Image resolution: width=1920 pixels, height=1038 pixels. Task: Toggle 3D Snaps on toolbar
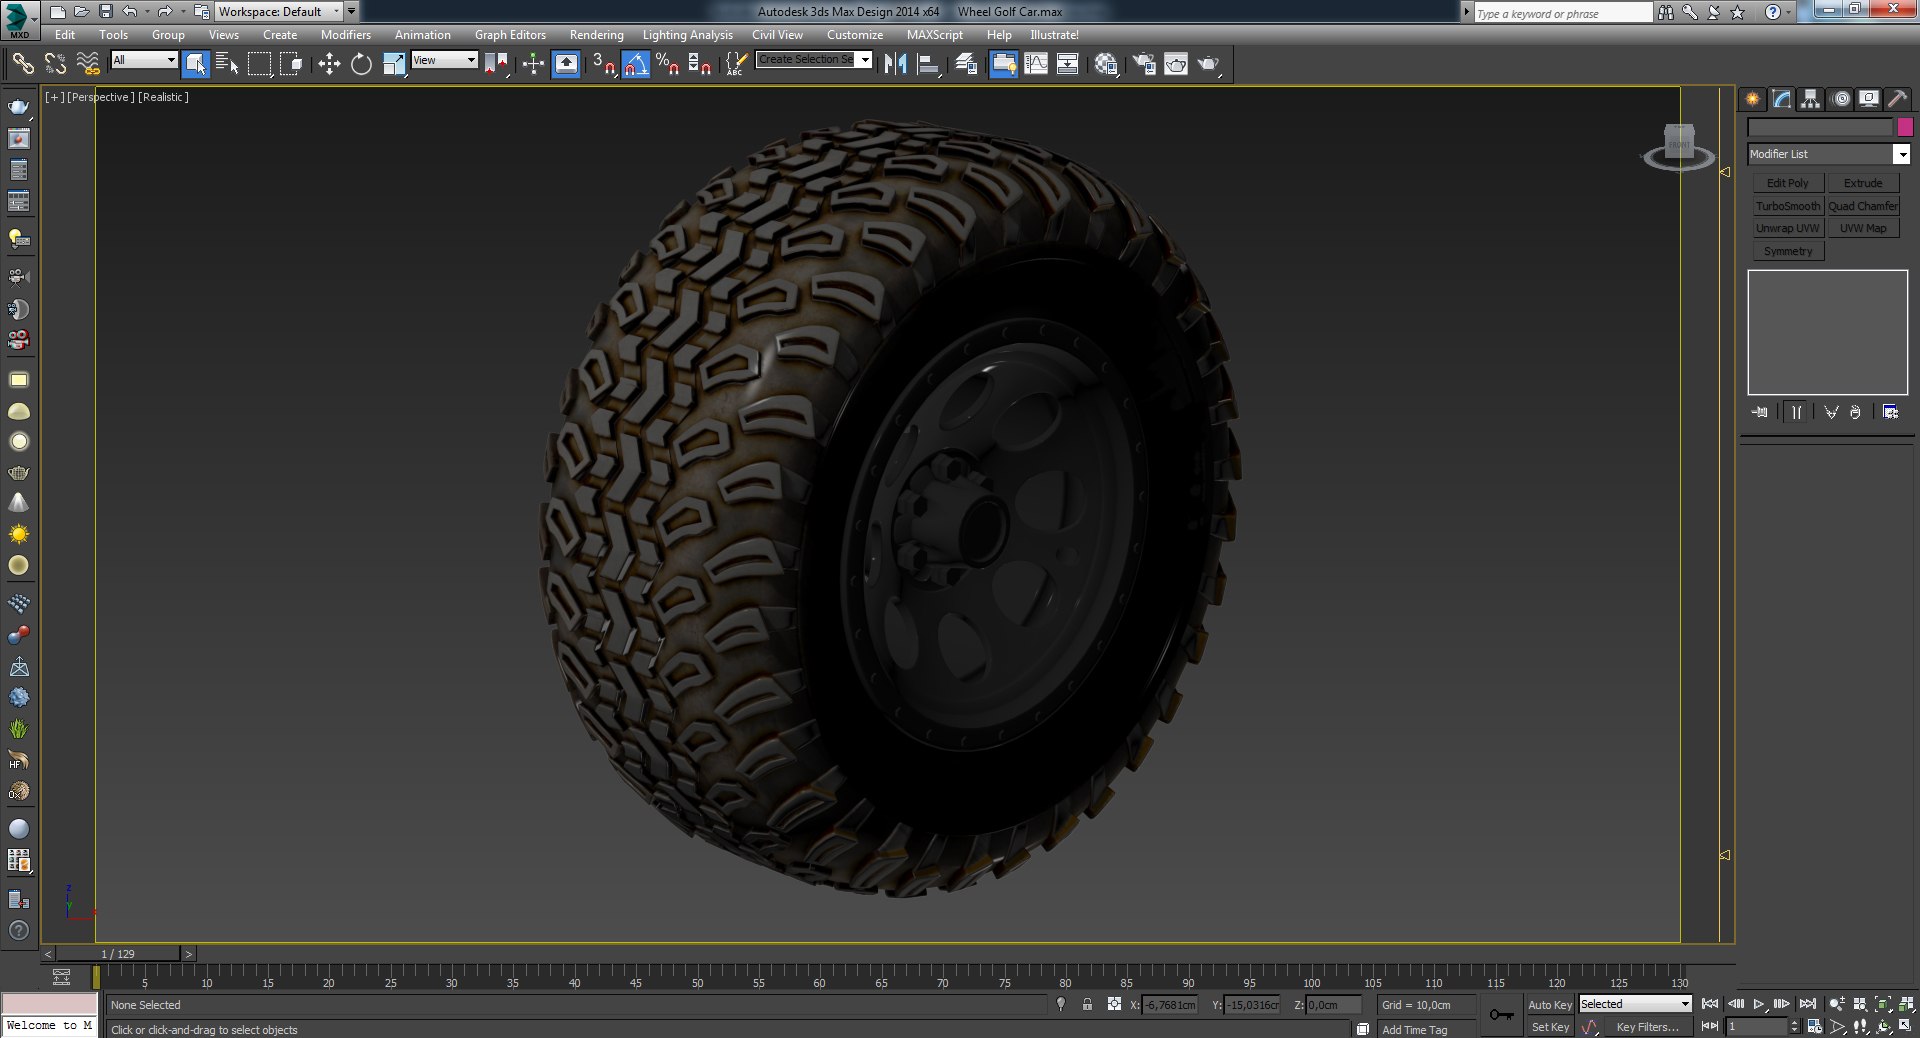603,64
